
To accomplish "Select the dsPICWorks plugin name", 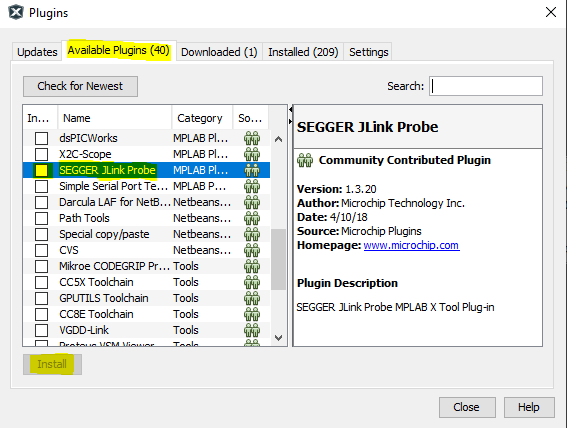I will 88,138.
